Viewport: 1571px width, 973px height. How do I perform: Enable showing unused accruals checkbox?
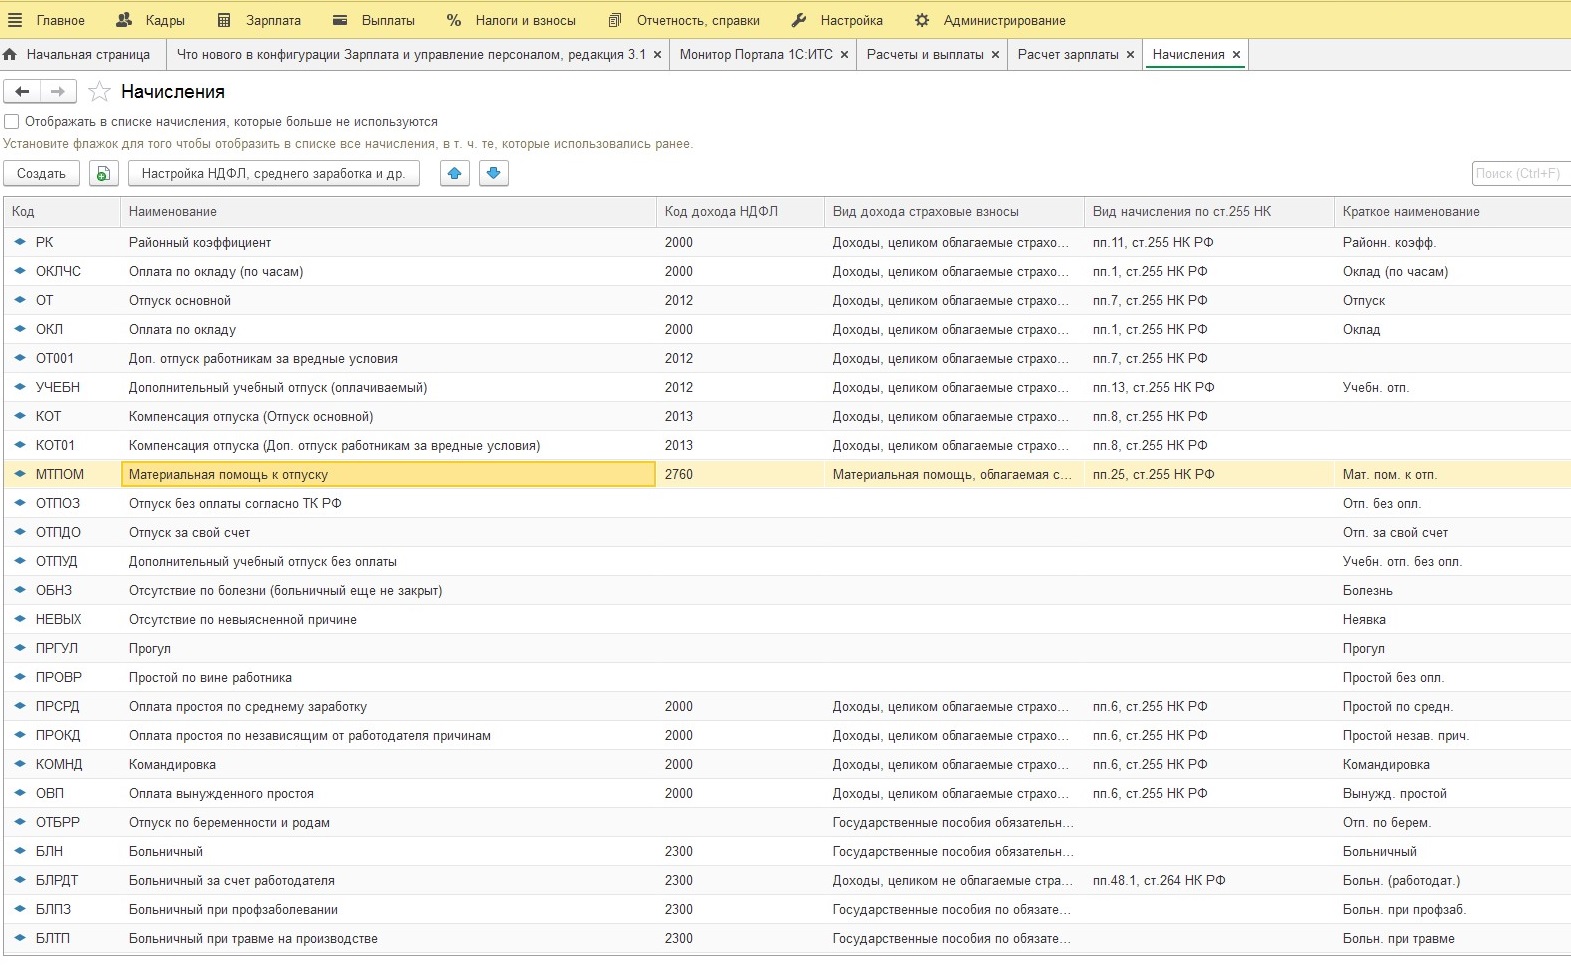(12, 122)
